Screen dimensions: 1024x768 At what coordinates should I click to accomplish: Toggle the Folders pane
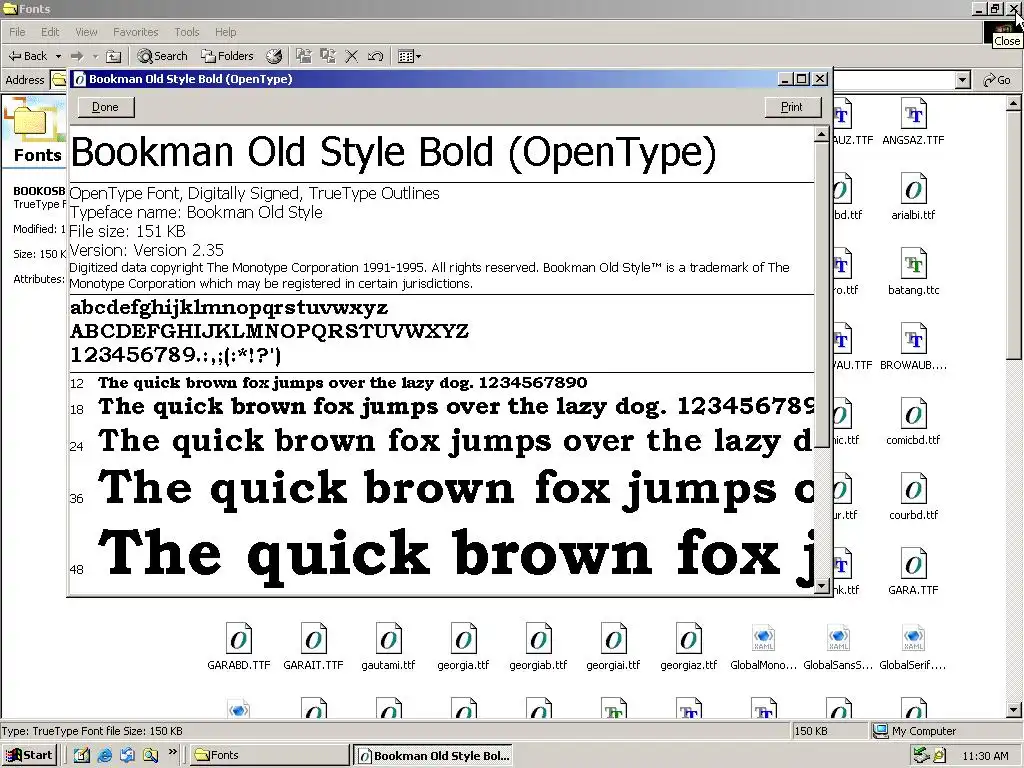227,56
